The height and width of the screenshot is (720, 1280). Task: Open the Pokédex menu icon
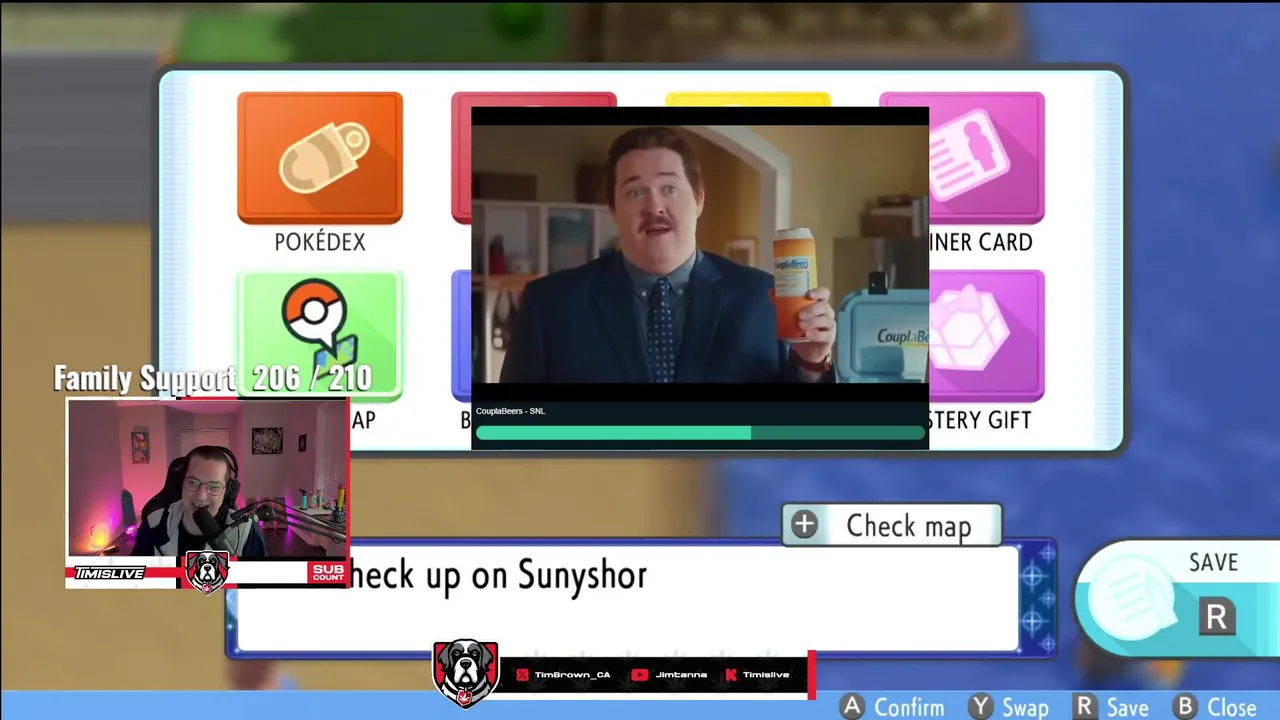click(x=320, y=158)
